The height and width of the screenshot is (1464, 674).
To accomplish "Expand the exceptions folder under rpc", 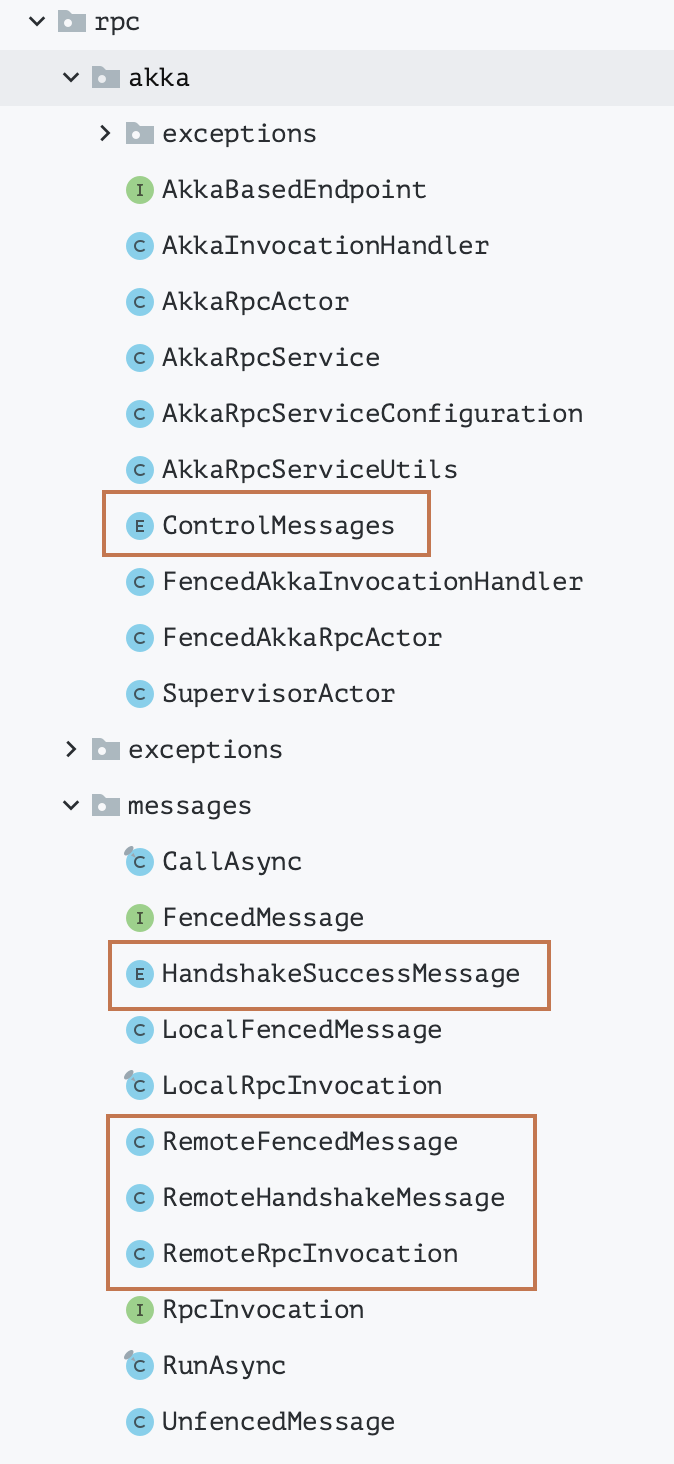I will (x=70, y=749).
